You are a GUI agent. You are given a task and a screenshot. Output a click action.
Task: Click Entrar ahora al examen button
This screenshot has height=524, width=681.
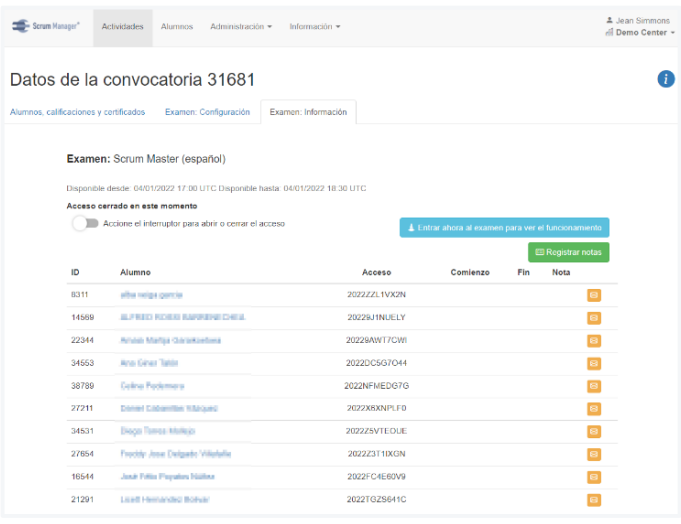tap(504, 227)
